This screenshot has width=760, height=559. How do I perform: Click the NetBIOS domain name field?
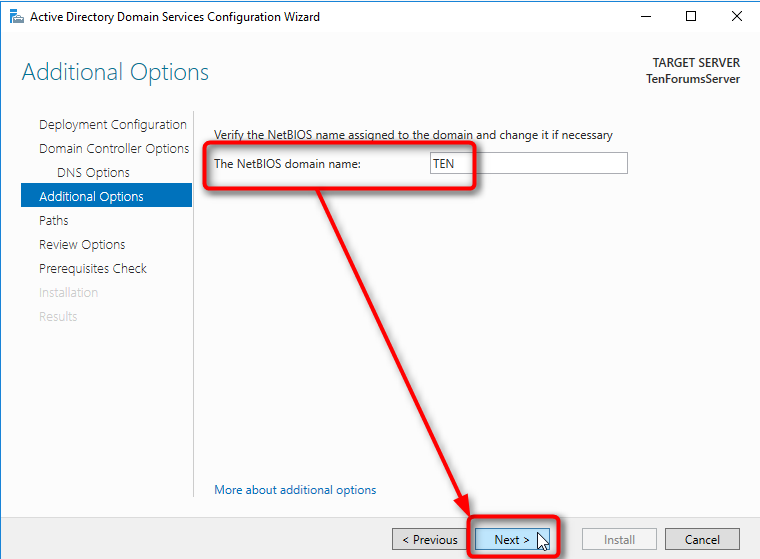(x=529, y=163)
